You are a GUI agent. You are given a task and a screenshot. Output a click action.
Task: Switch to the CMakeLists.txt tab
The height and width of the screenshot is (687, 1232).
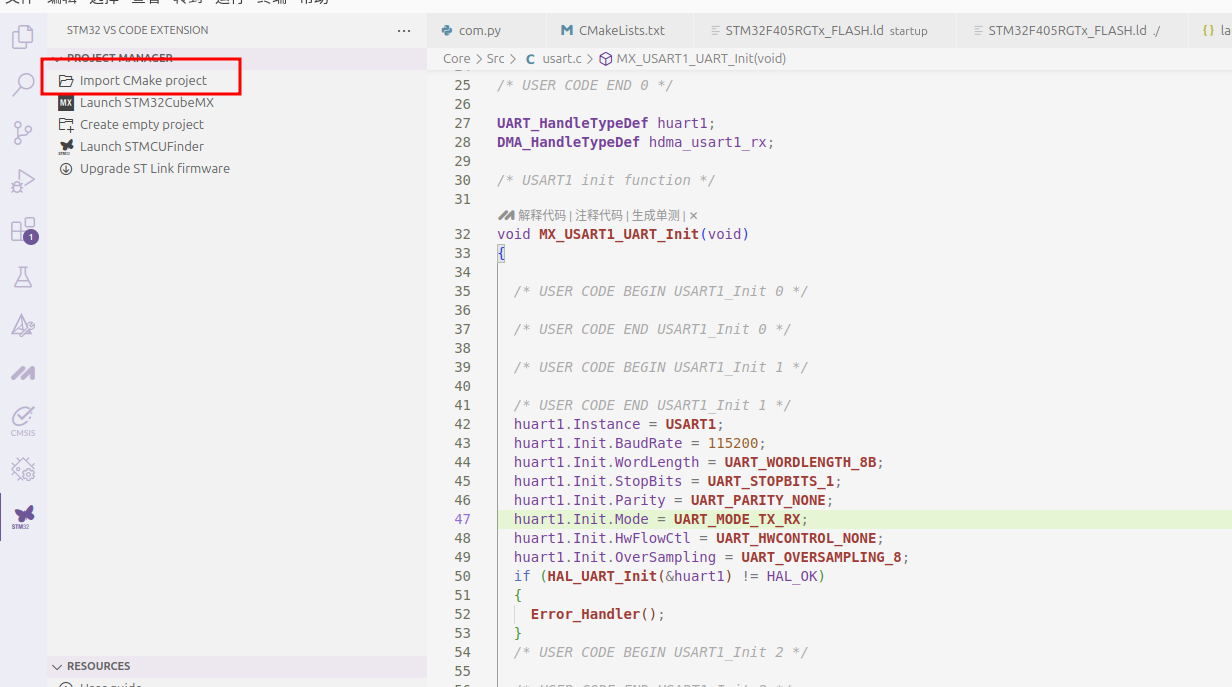[621, 31]
